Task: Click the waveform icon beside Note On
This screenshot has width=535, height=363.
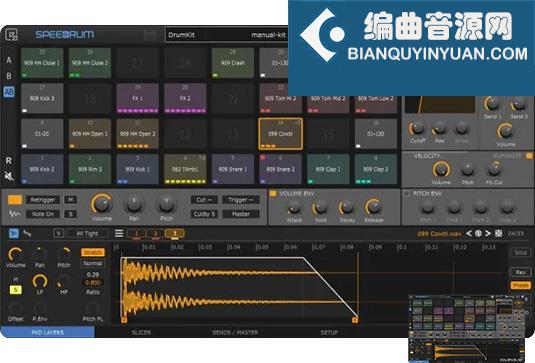Action: tap(14, 214)
